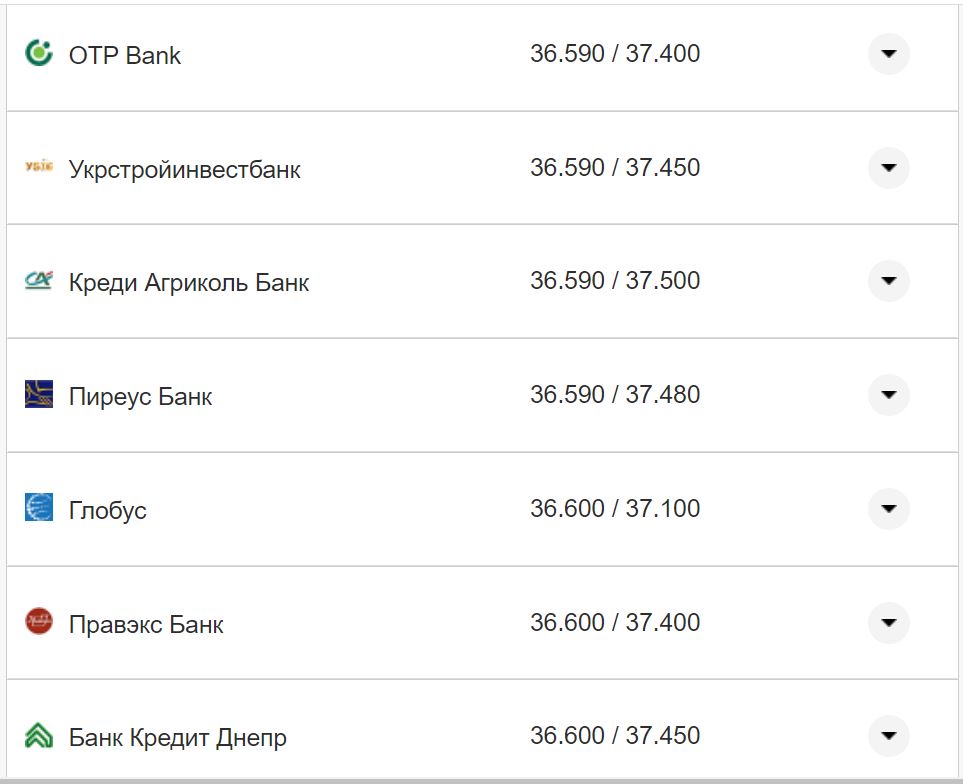Click the Глобус bank name
Screen dimensions: 963x784
106,509
